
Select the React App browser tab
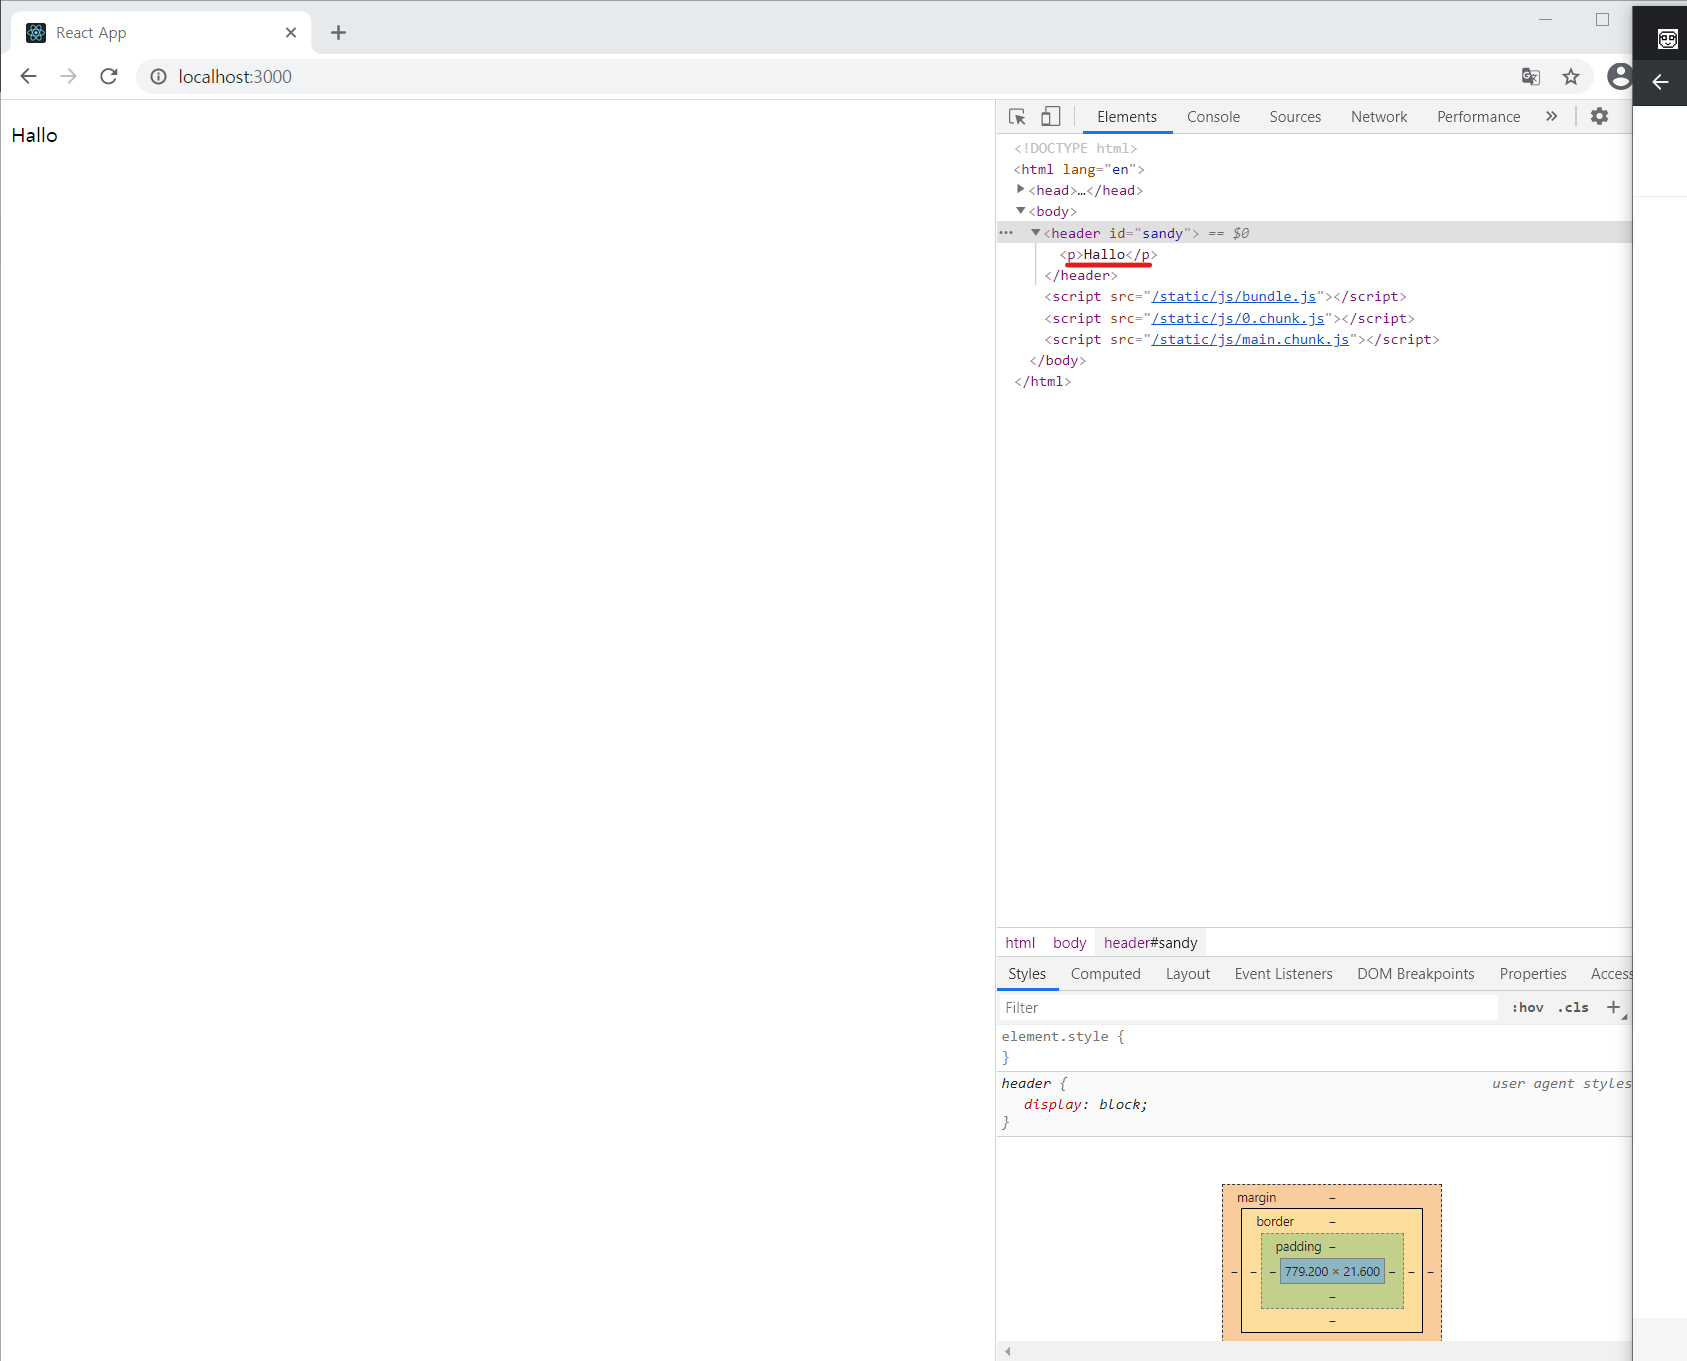click(x=161, y=32)
